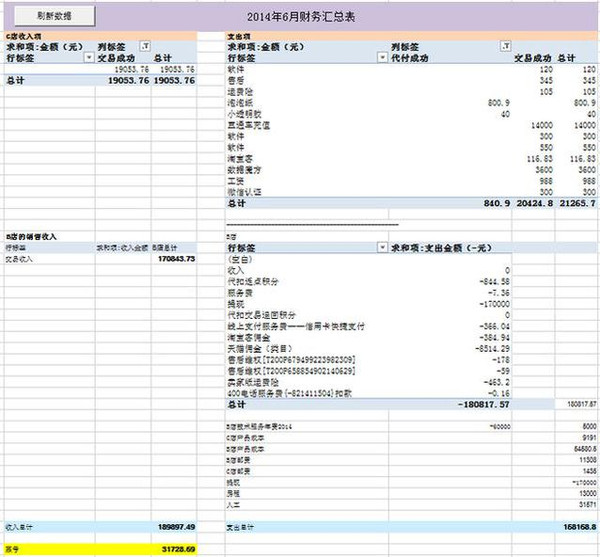Select the 代扣返点积分 row label
This screenshot has height=557, width=600.
pos(253,282)
